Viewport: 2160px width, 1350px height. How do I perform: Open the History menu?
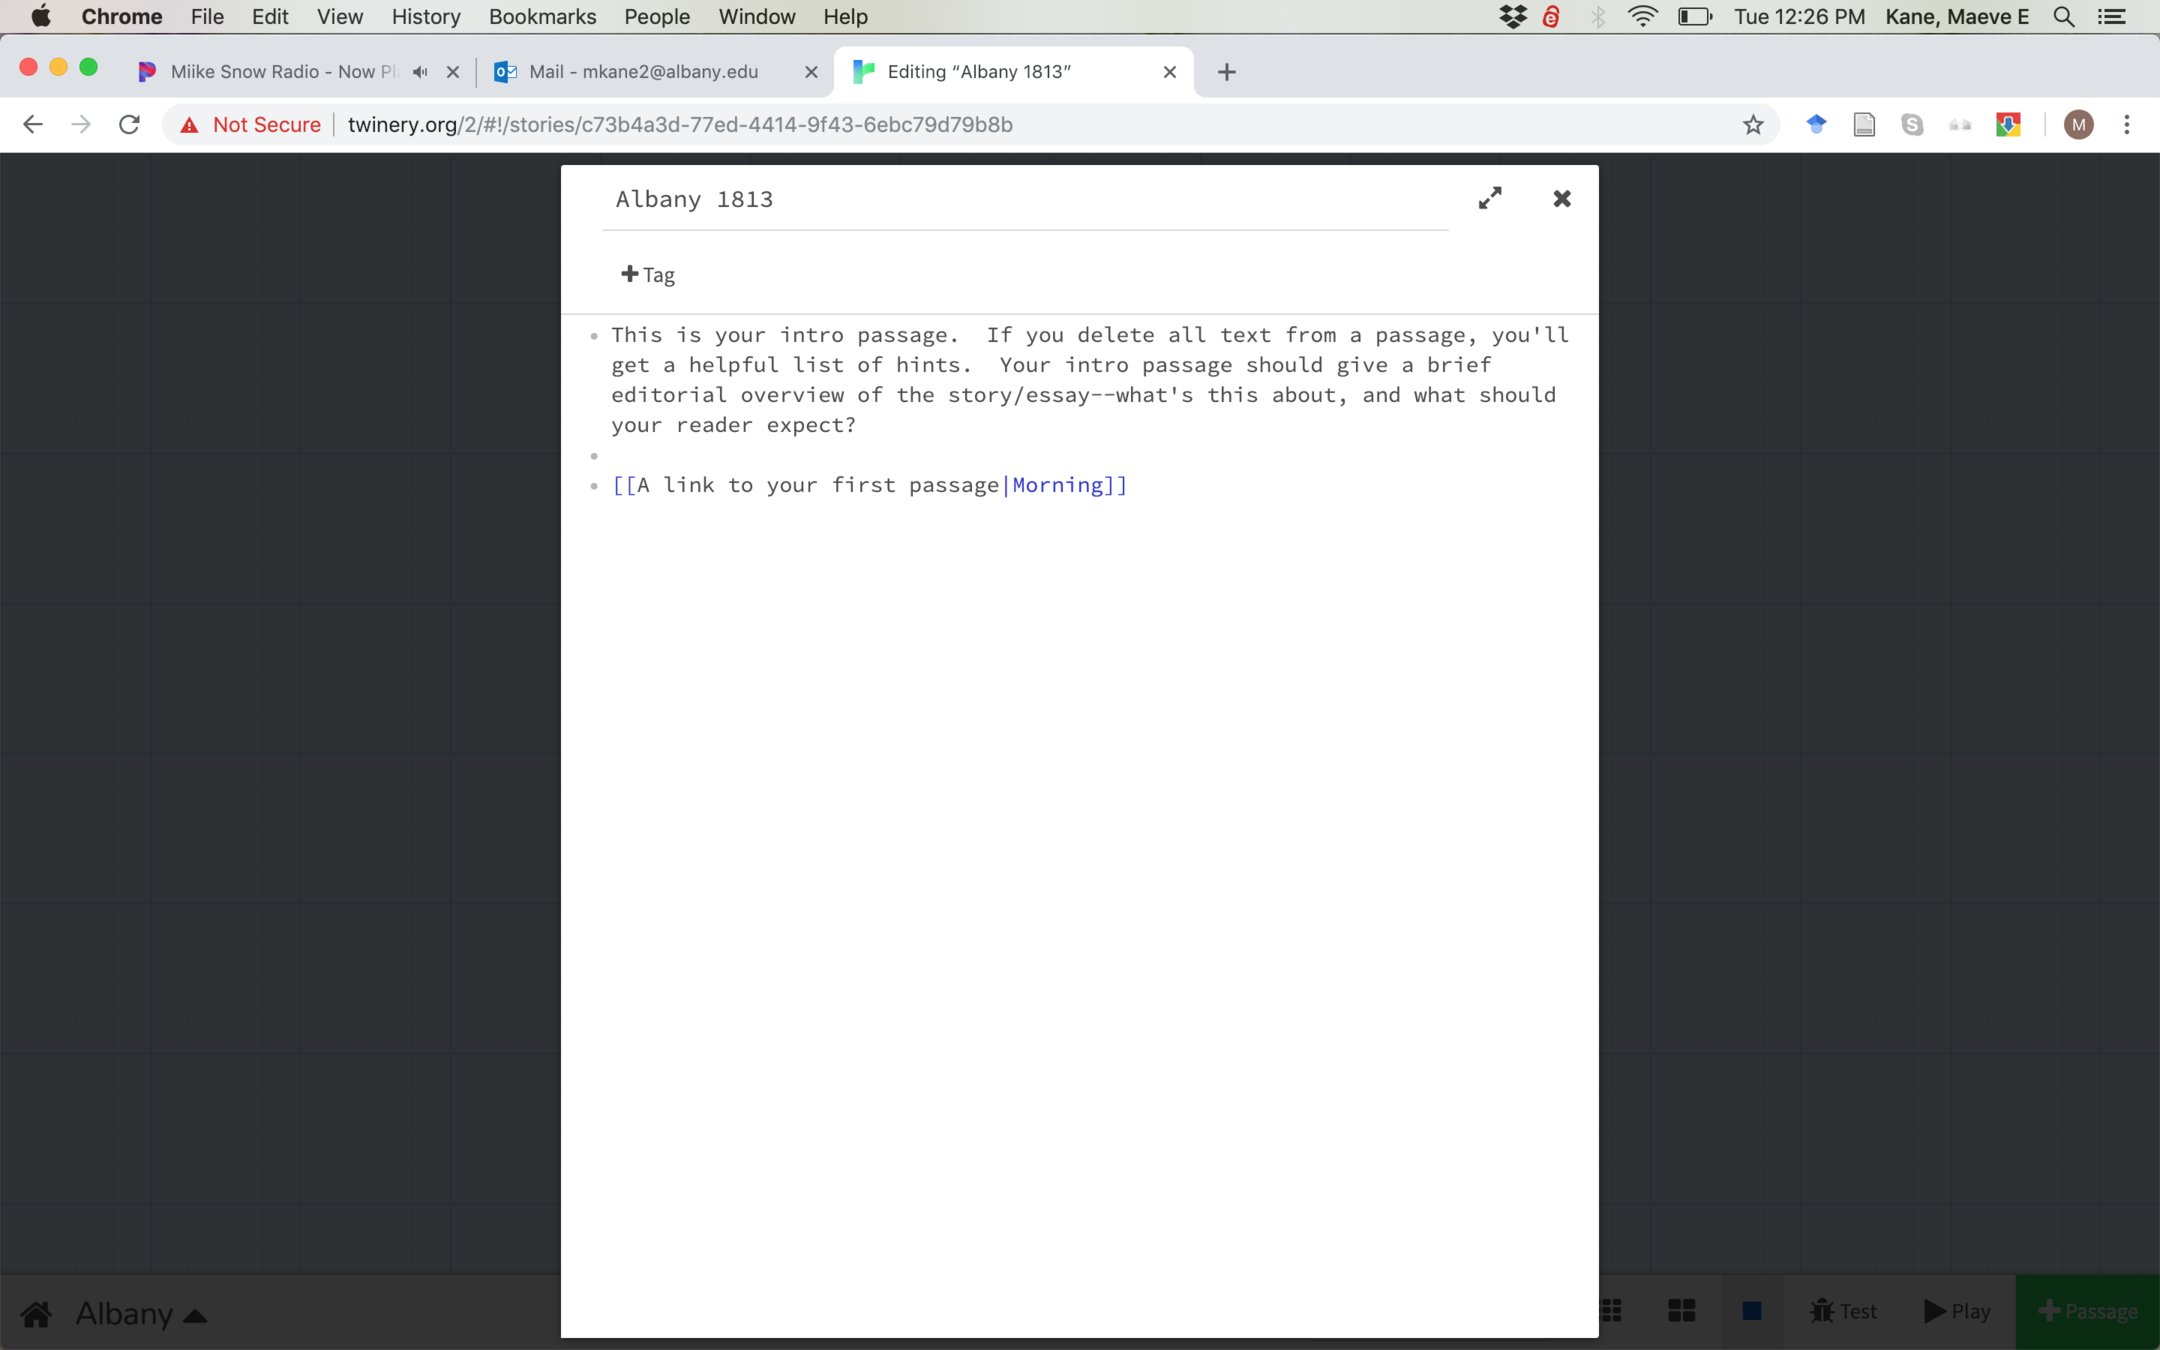coord(425,17)
